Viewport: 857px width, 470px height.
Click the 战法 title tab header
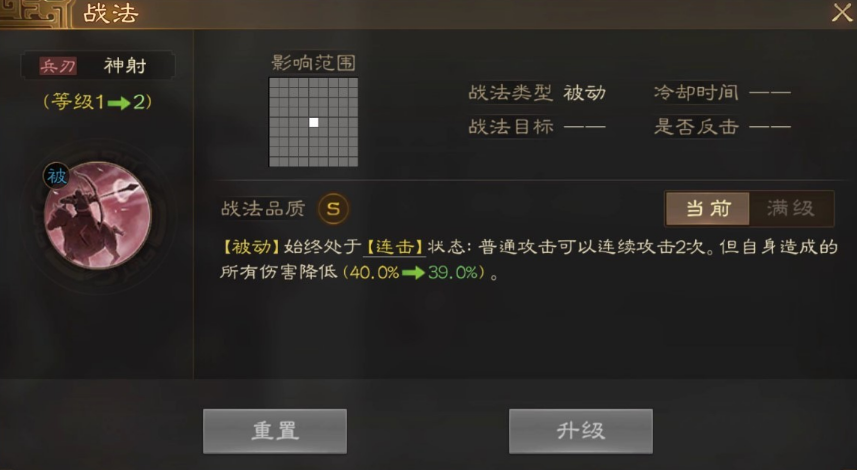[x=110, y=13]
